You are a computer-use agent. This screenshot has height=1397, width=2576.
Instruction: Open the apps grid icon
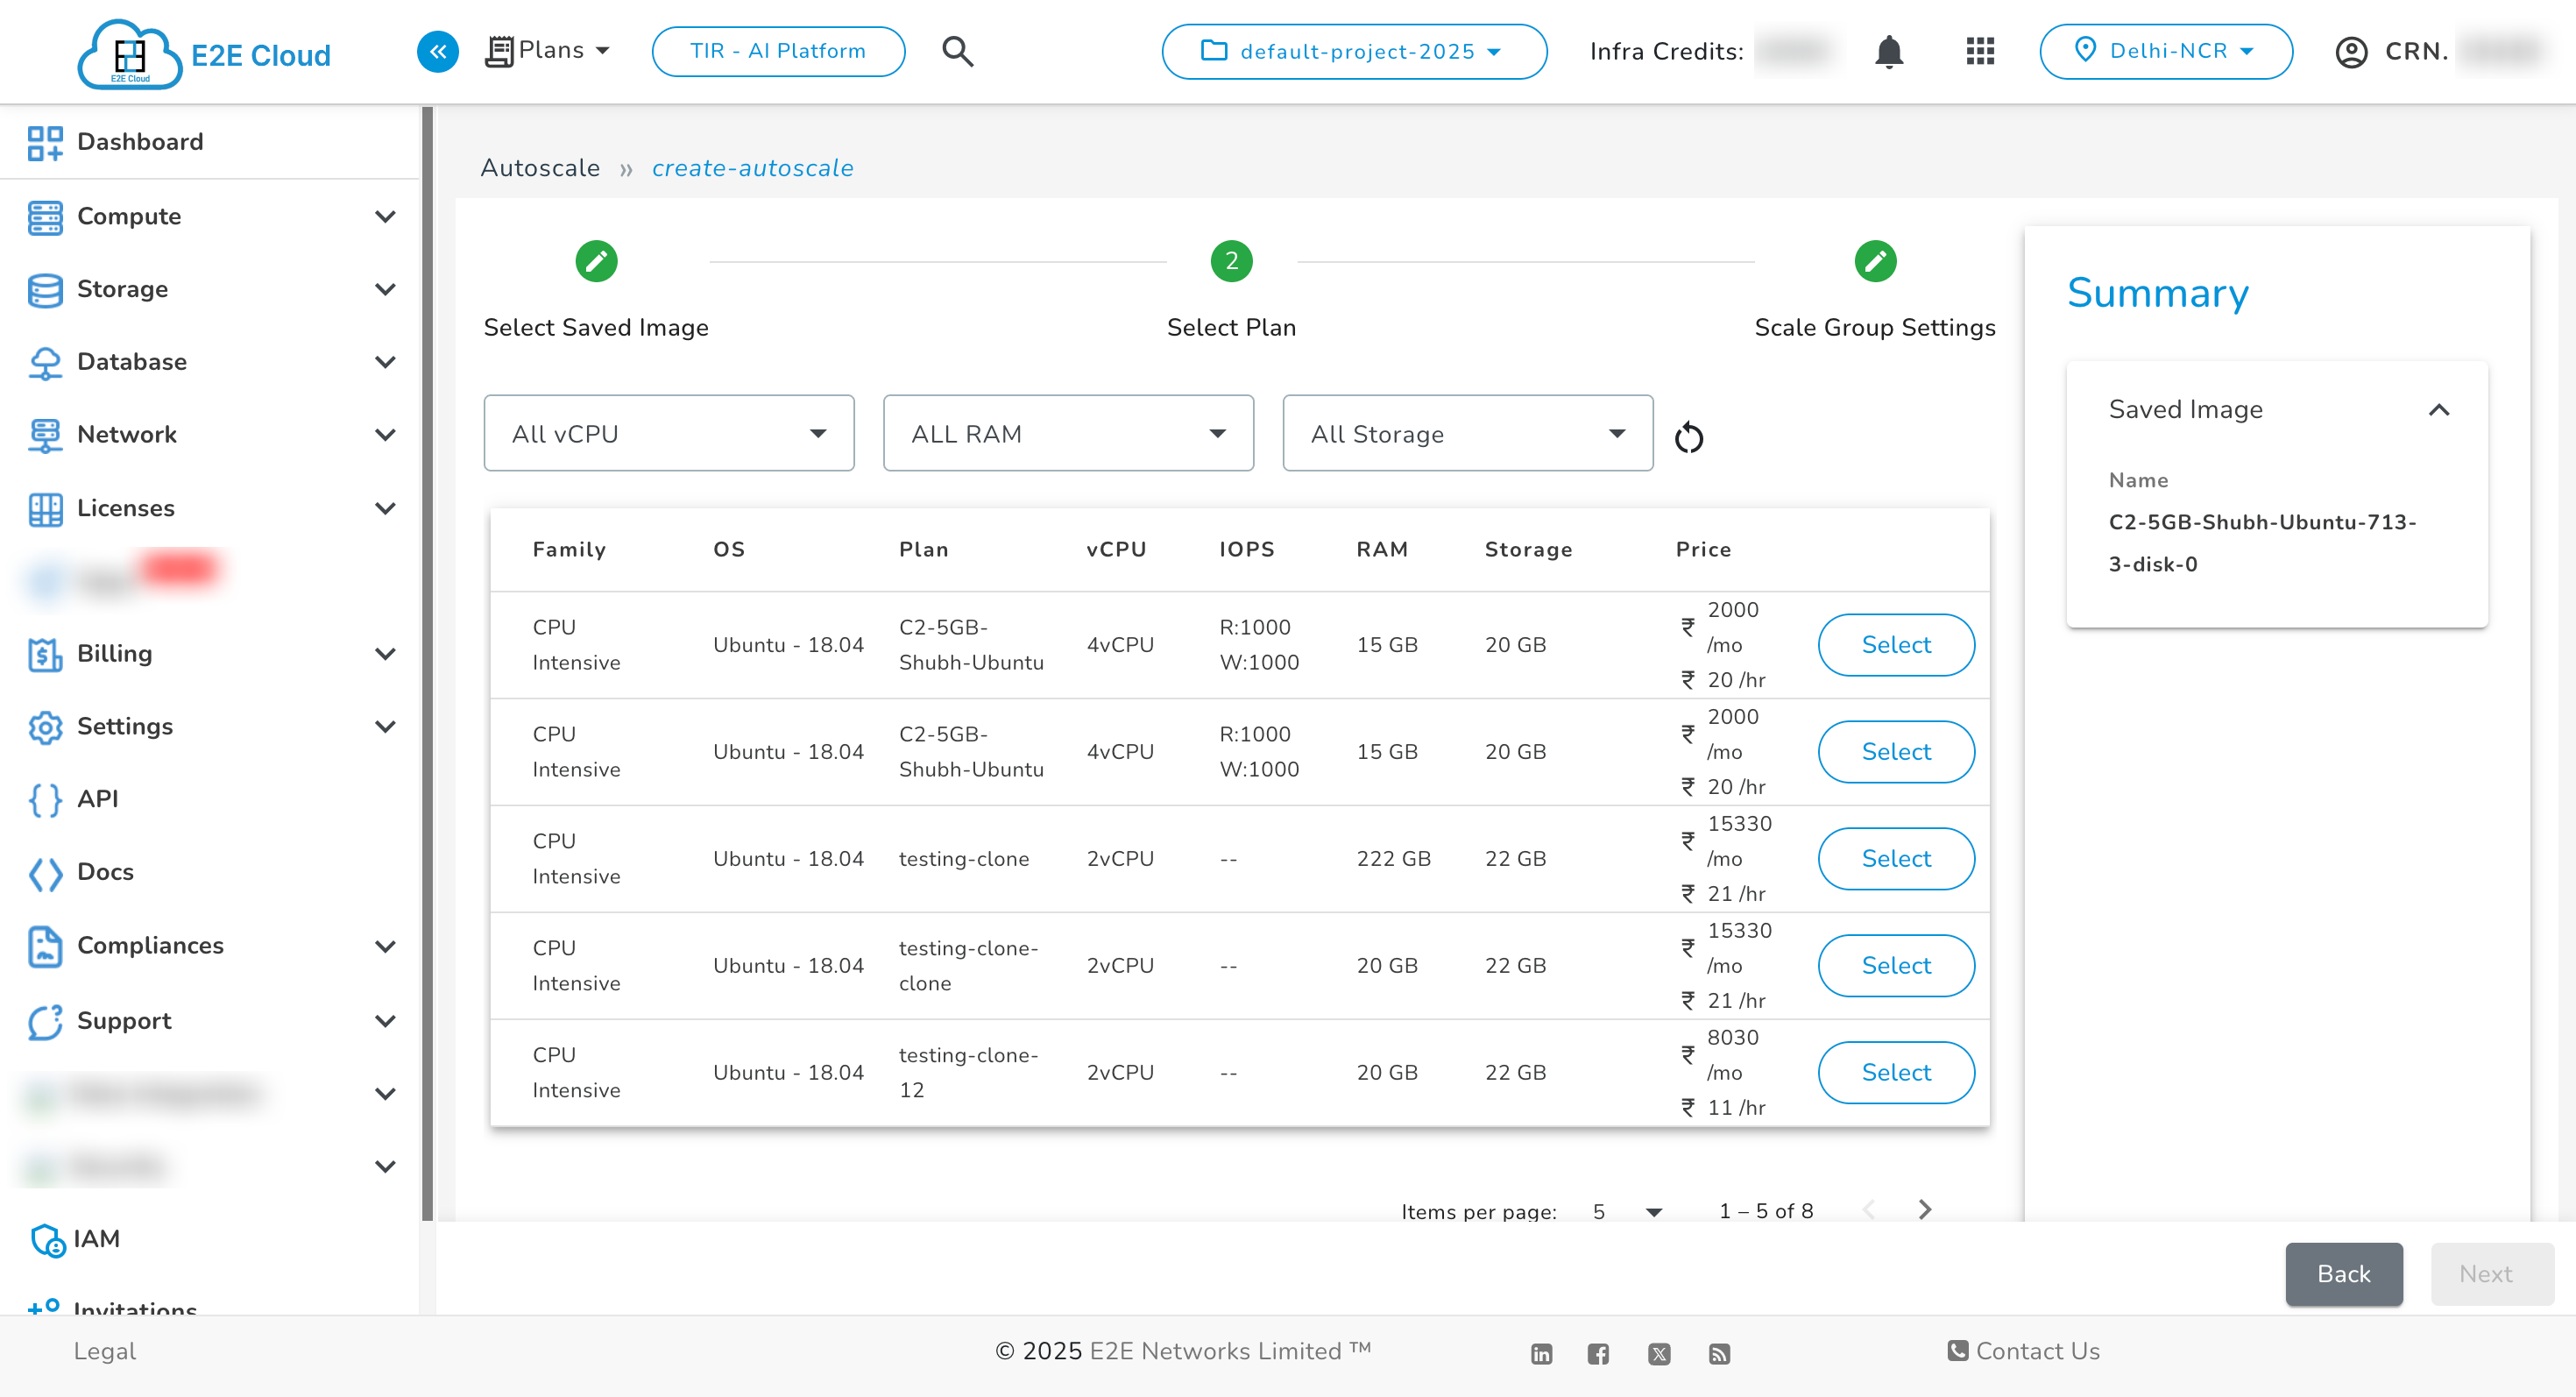point(1979,51)
